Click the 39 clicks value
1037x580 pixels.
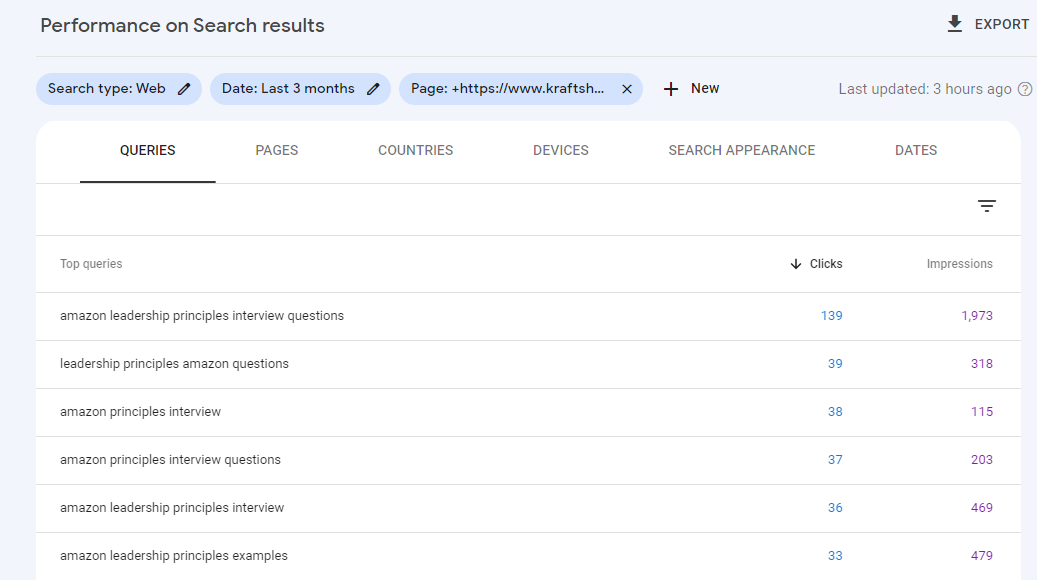(x=835, y=364)
